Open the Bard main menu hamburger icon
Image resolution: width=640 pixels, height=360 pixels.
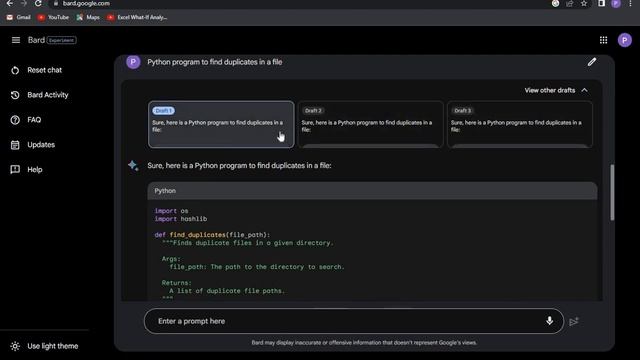tap(16, 40)
